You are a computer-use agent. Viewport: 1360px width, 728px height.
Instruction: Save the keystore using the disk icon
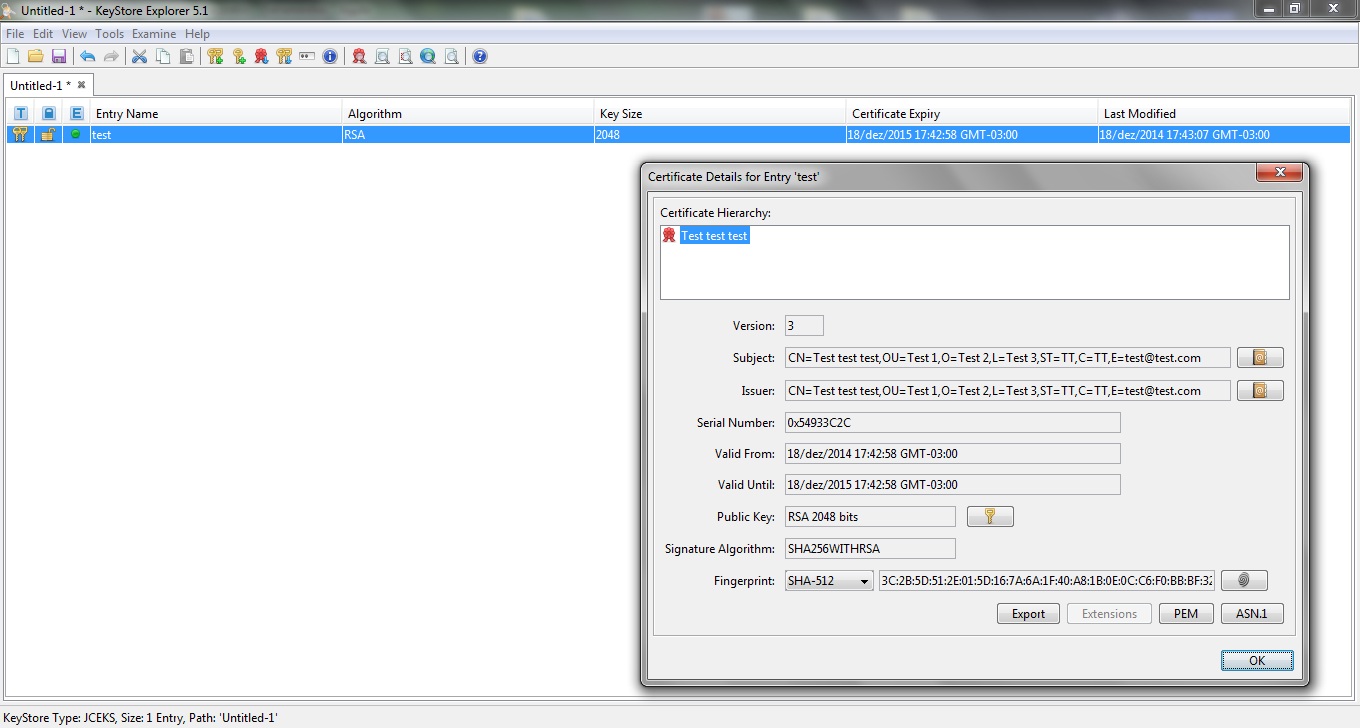[x=59, y=56]
